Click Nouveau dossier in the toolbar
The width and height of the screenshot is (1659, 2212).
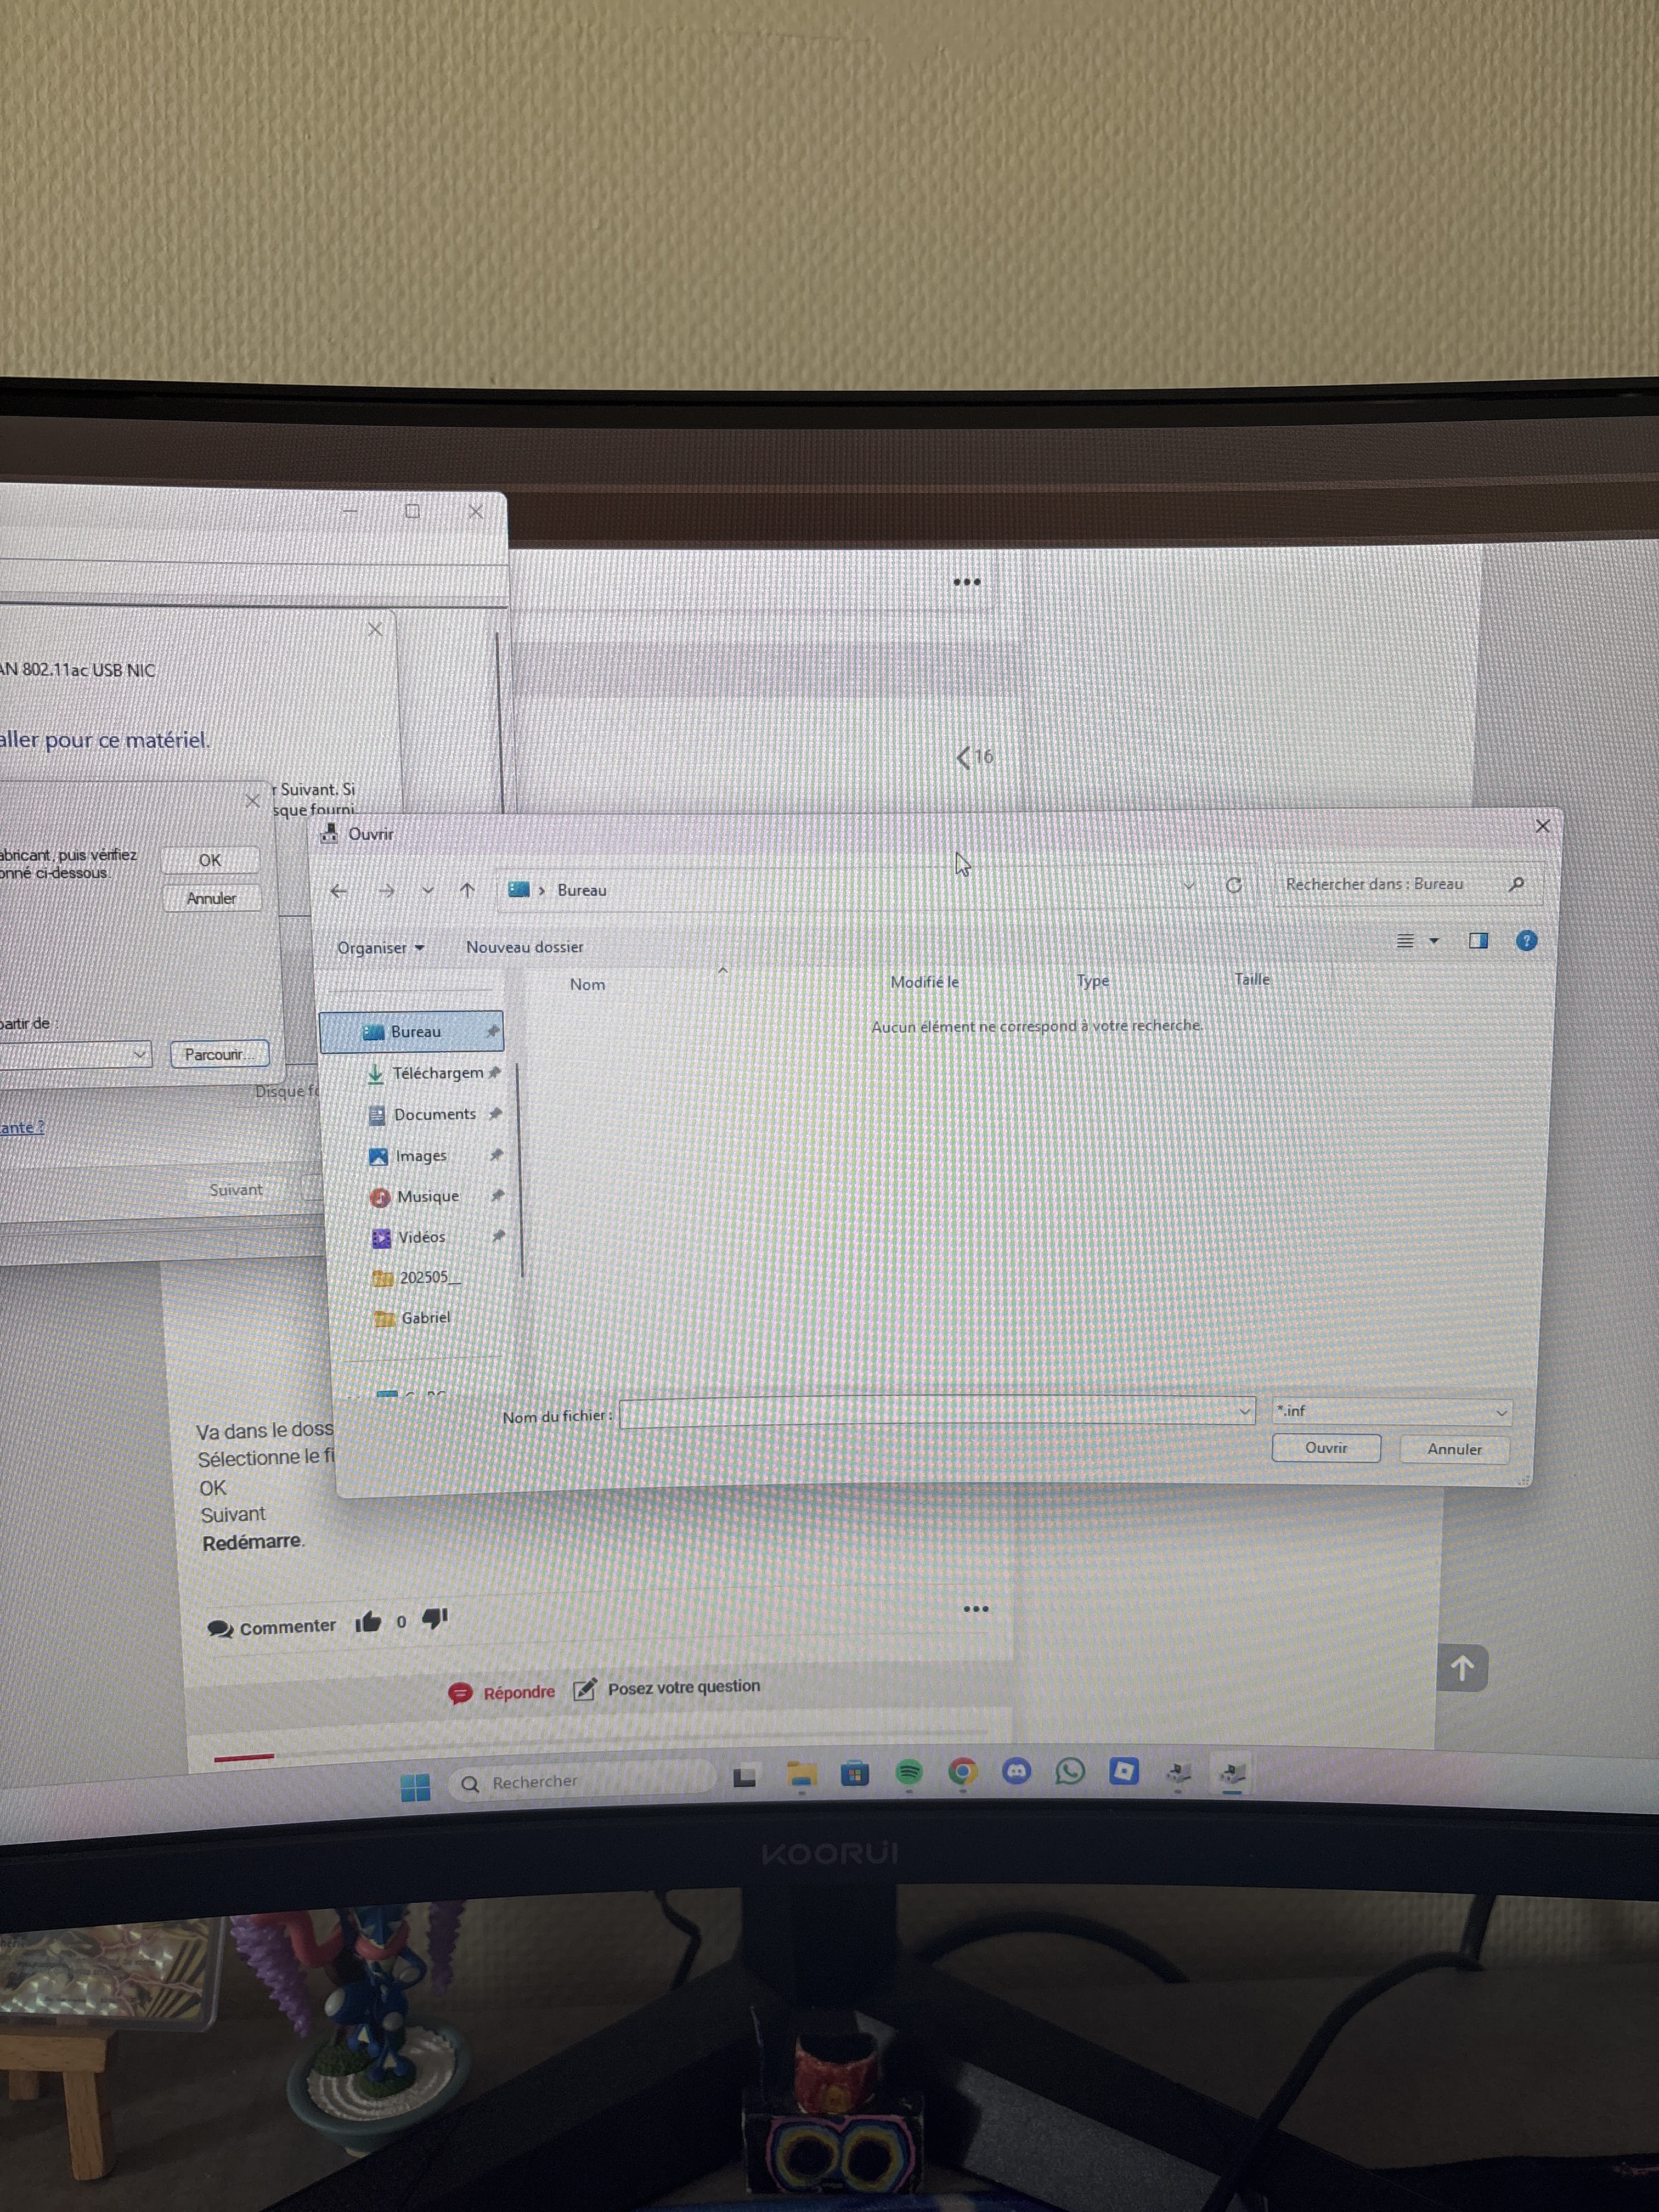point(524,947)
